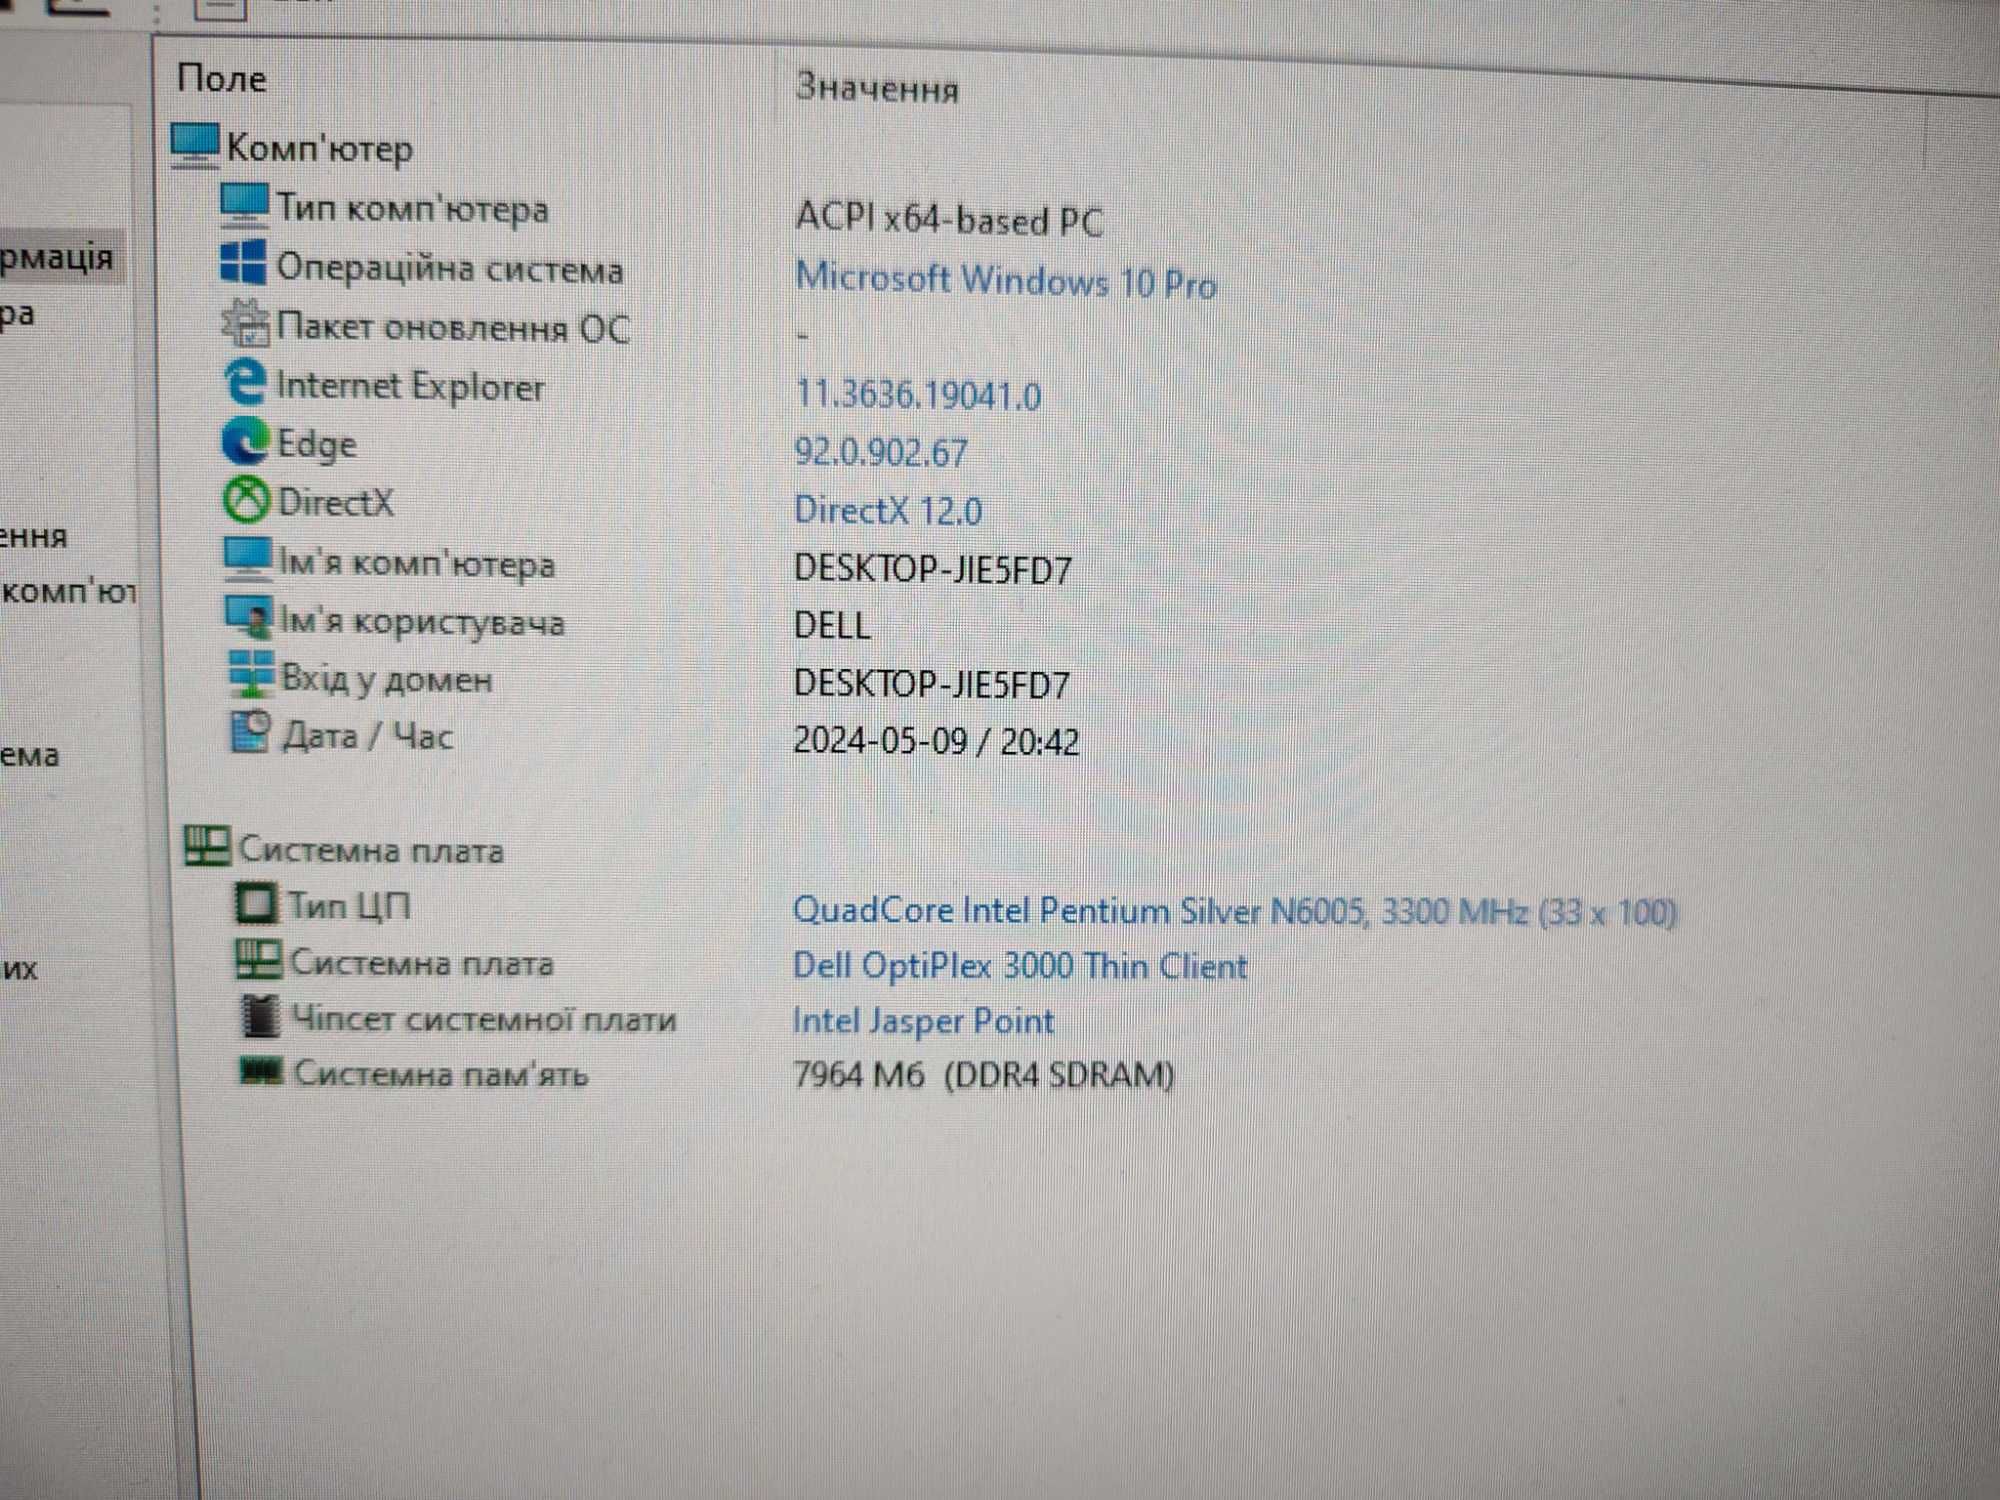Image resolution: width=2000 pixels, height=1500 pixels.
Task: Click the clock icon beside Дата / Час
Action: [250, 732]
